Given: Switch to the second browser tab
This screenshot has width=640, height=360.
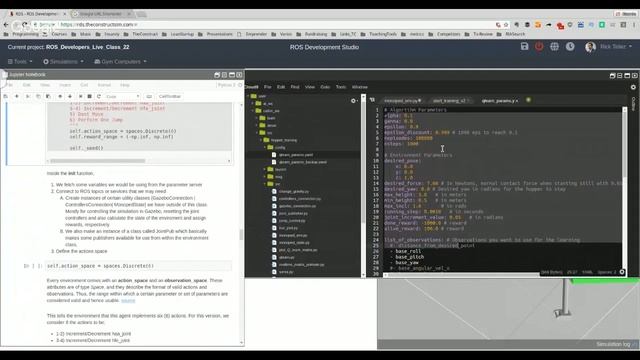Looking at the screenshot, I should coord(101,14).
